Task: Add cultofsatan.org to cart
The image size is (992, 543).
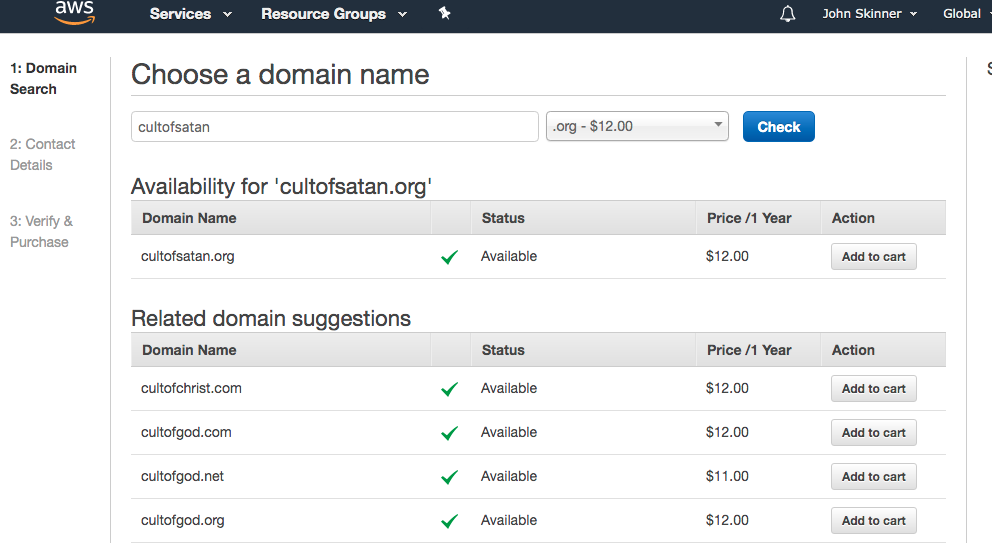Action: [873, 257]
